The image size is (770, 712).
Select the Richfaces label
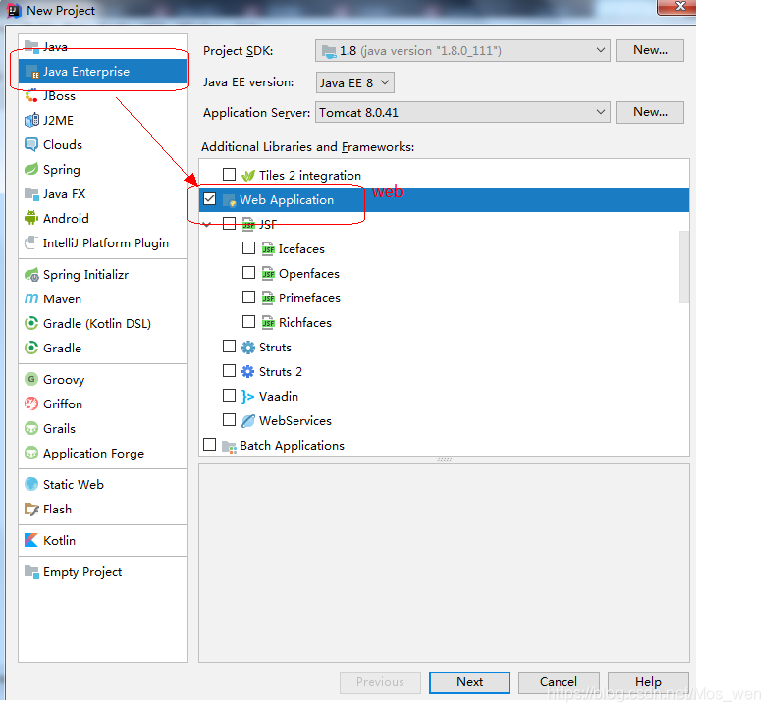coord(305,323)
